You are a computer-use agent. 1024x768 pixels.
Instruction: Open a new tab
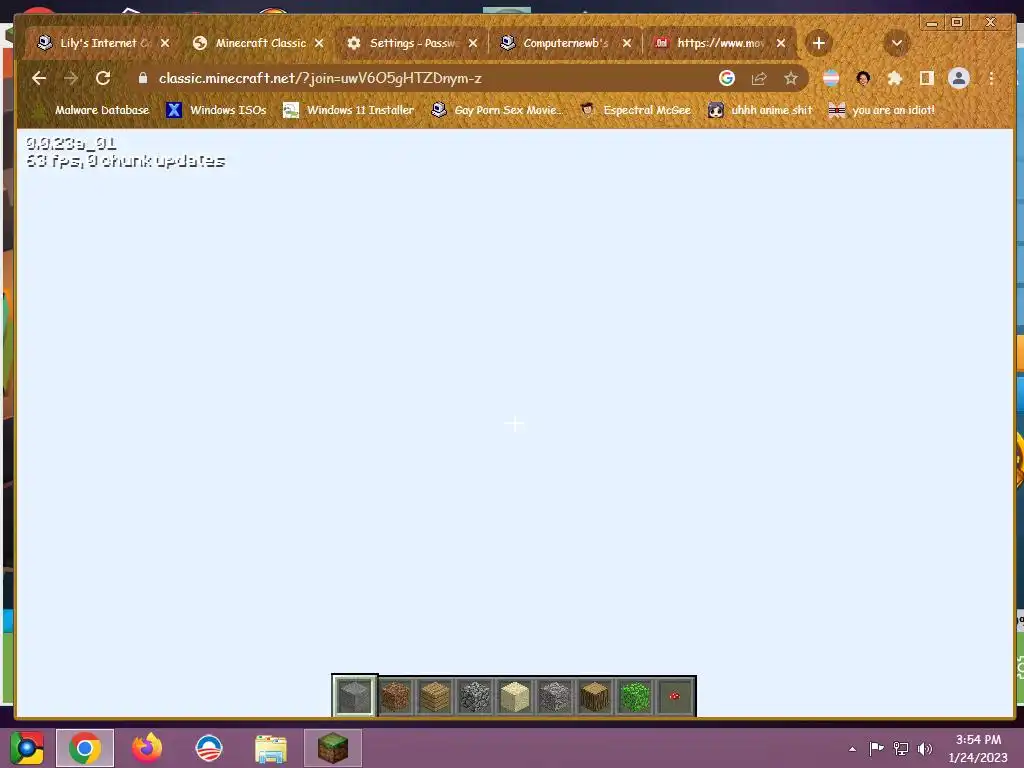[818, 43]
